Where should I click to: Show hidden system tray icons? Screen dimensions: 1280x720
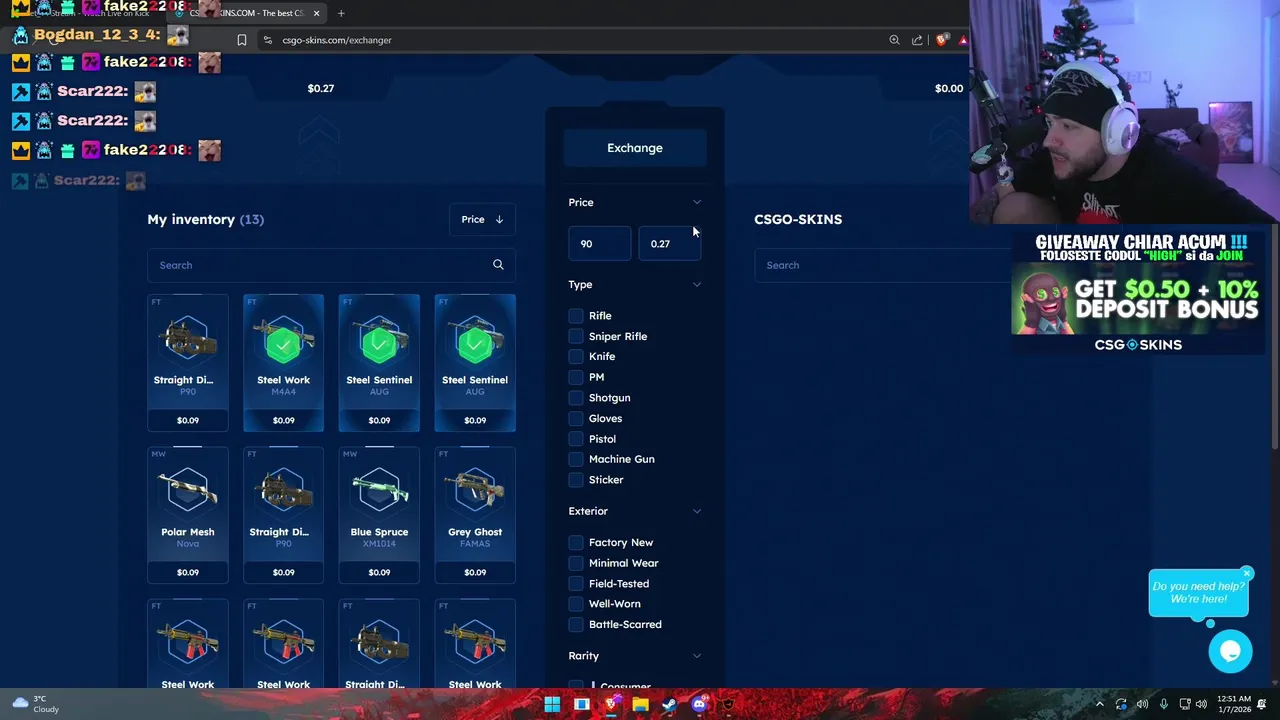click(1099, 704)
